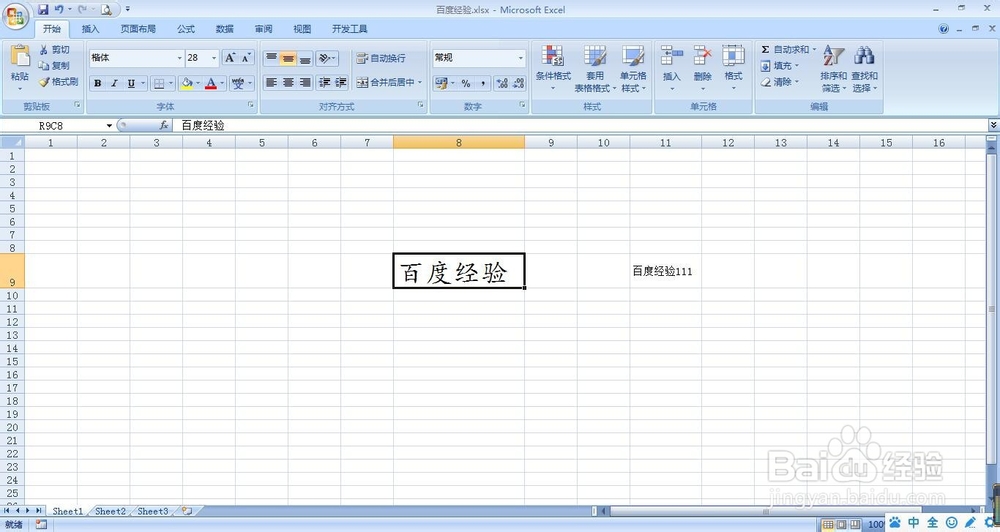
Task: Apply accounting number format icon
Action: [441, 83]
